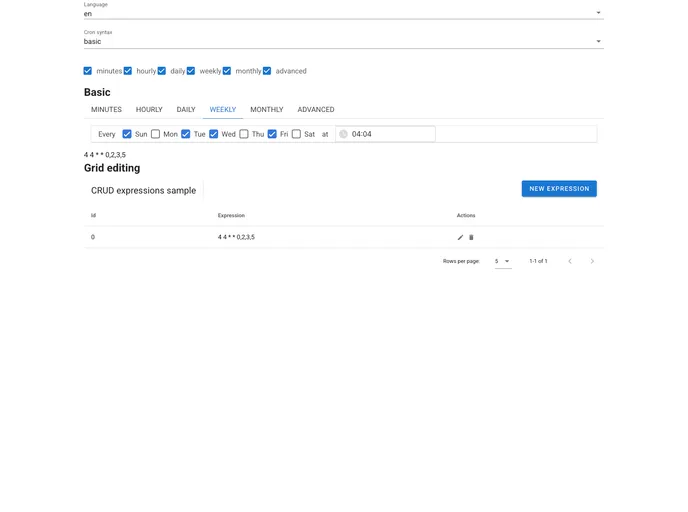The height and width of the screenshot is (512, 688).
Task: Switch to the ADVANCED tab
Action: click(x=316, y=110)
